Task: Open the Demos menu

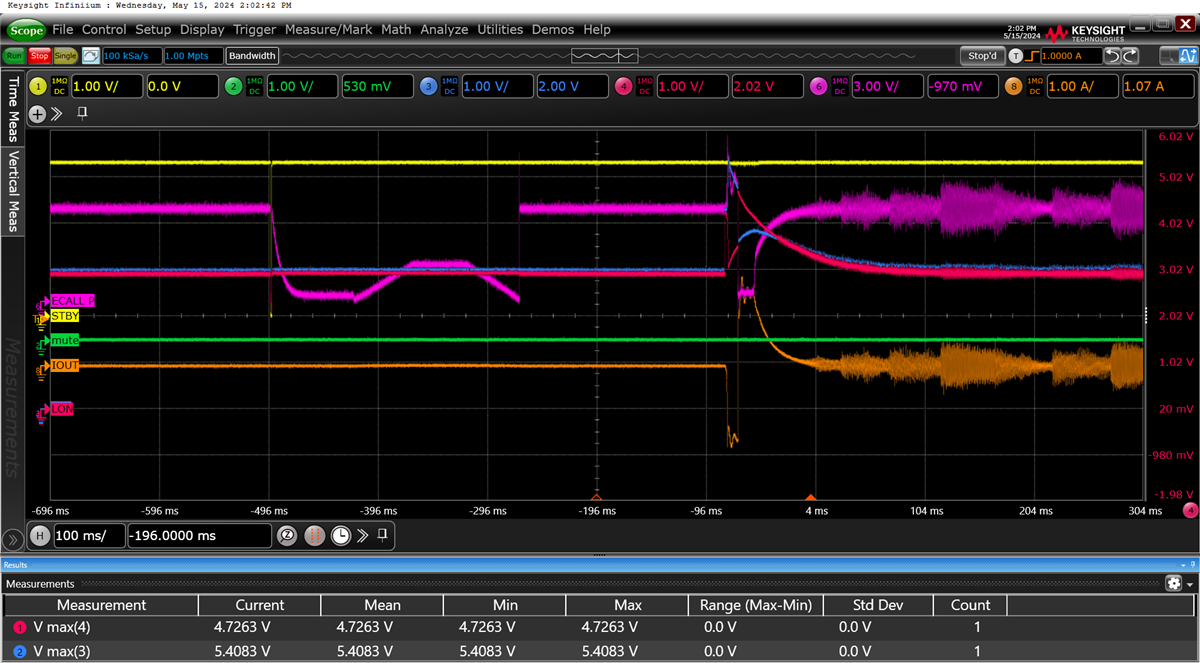Action: (x=553, y=30)
